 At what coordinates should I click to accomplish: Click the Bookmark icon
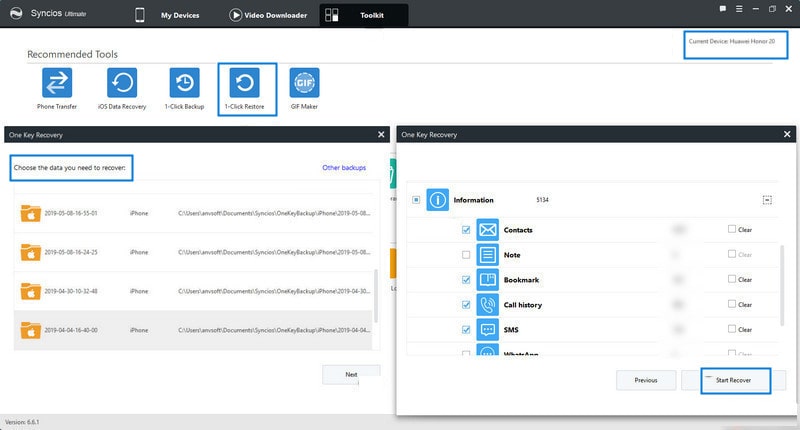point(487,280)
